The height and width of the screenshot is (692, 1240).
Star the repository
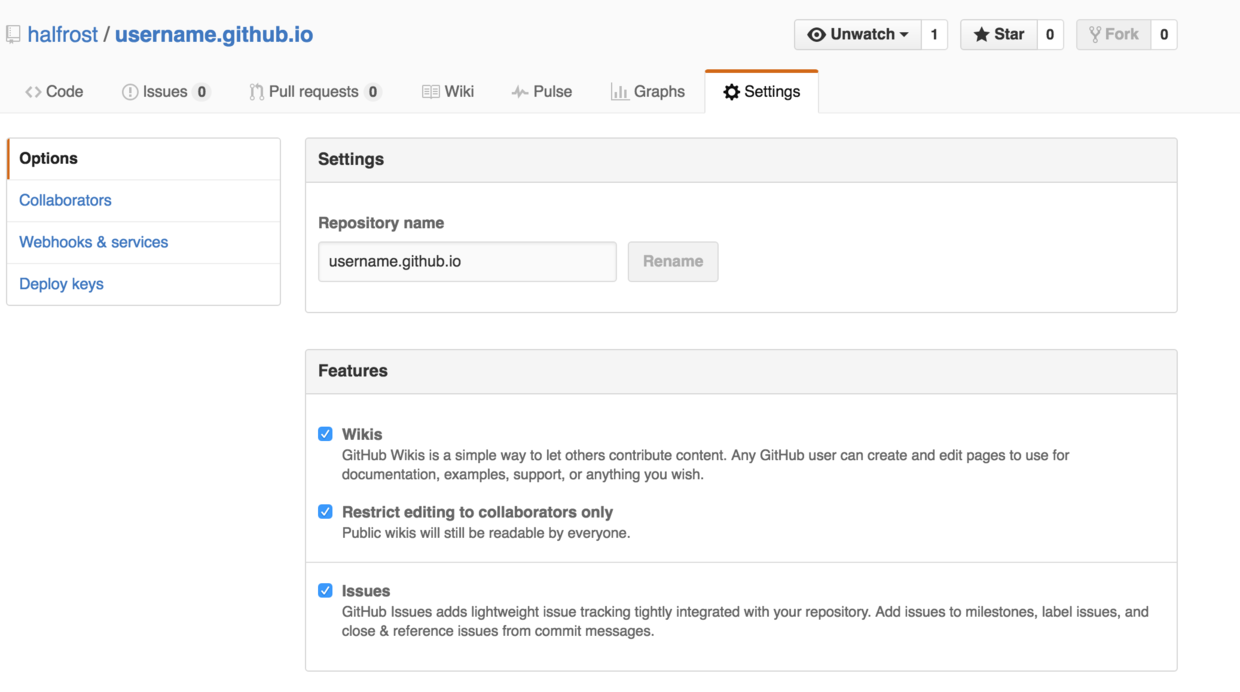(x=998, y=35)
